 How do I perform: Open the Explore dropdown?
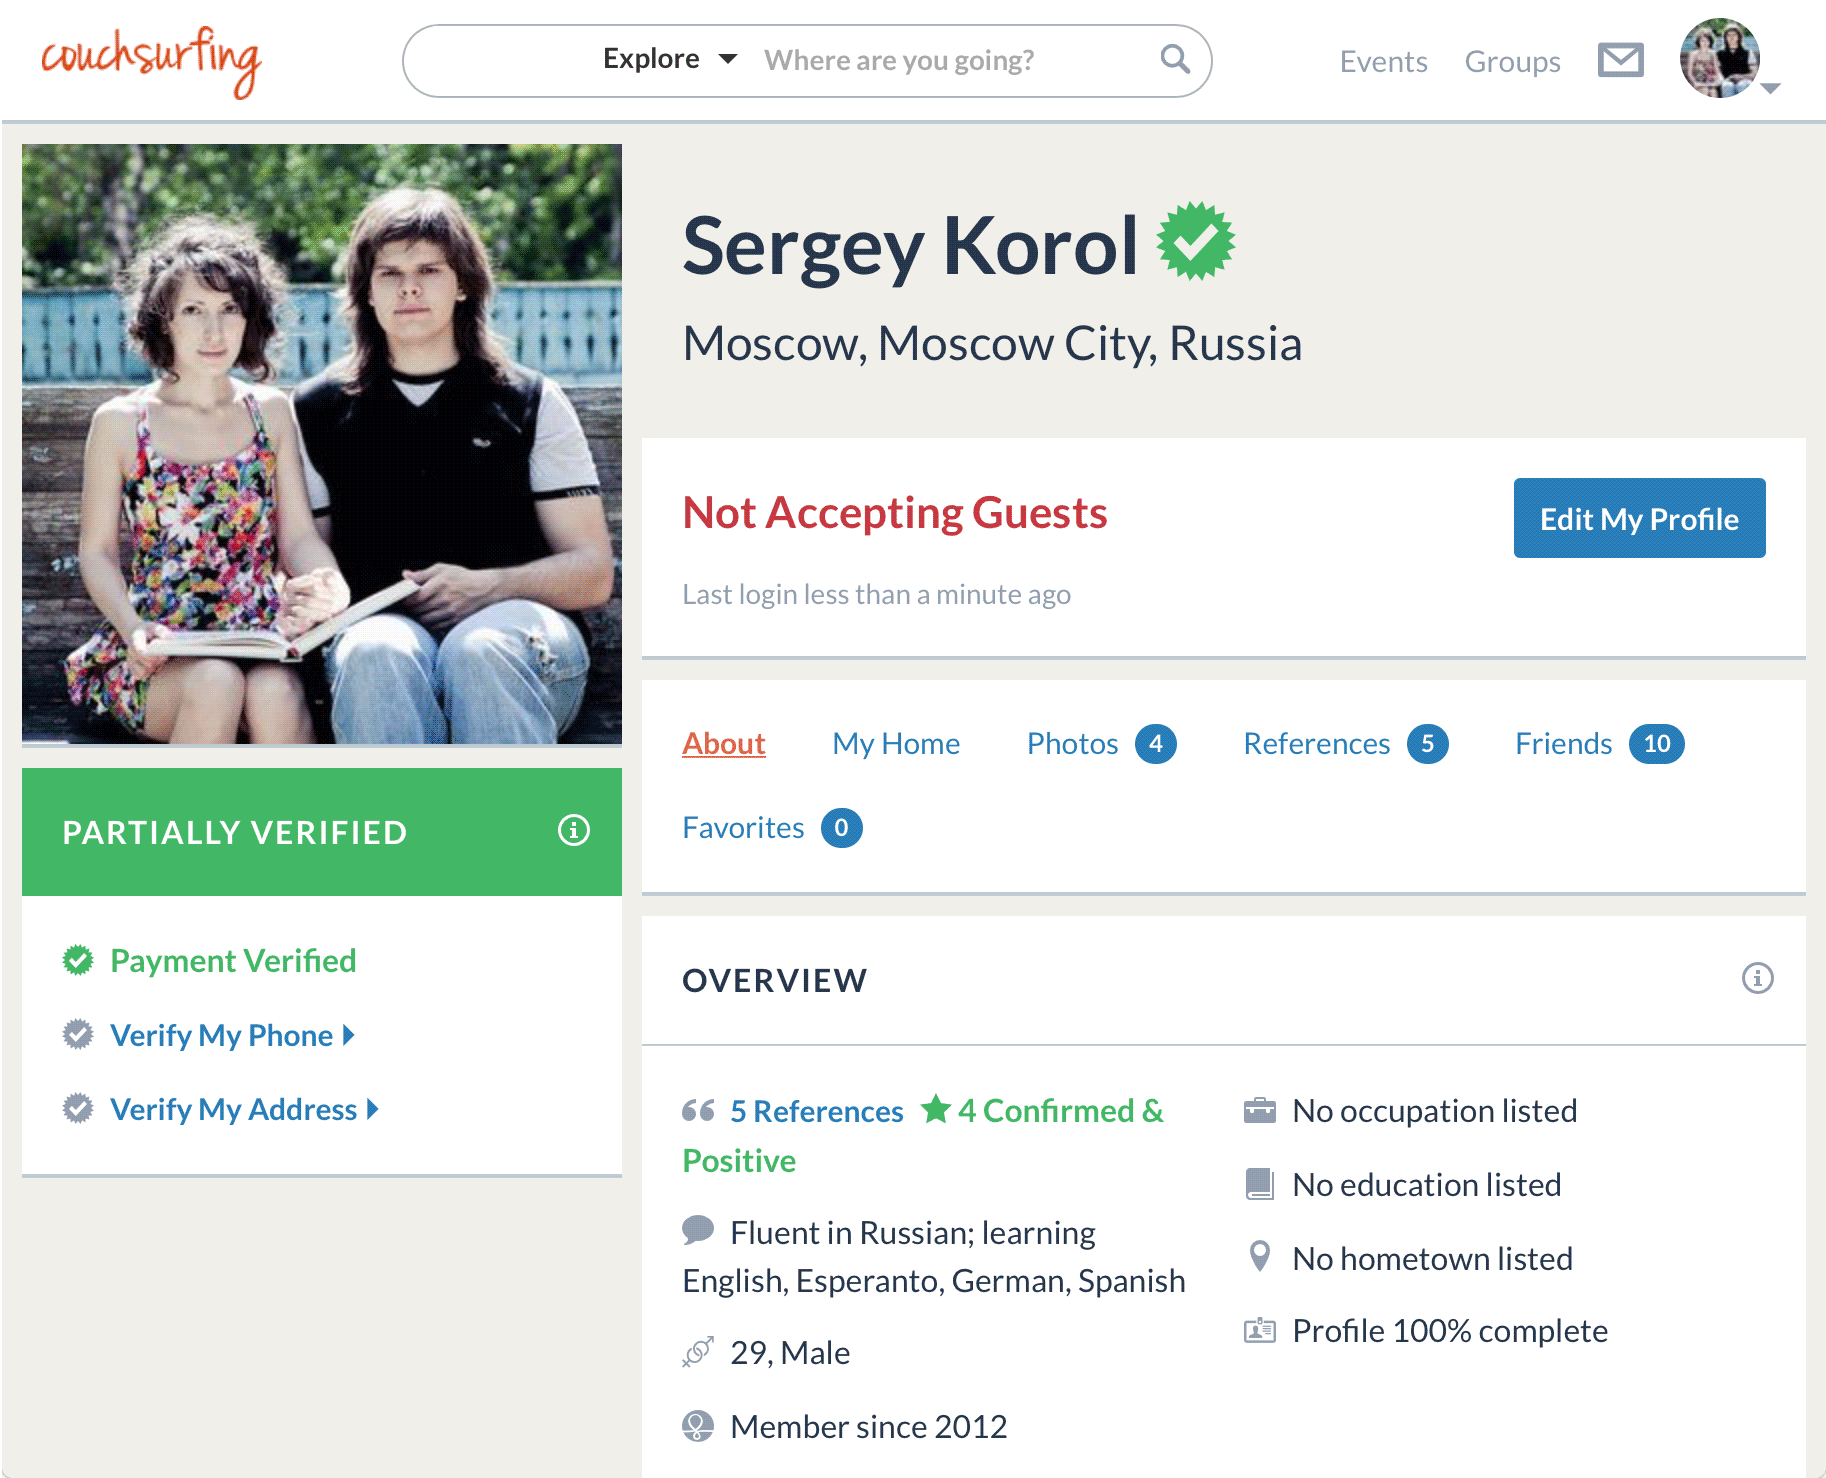tap(670, 59)
